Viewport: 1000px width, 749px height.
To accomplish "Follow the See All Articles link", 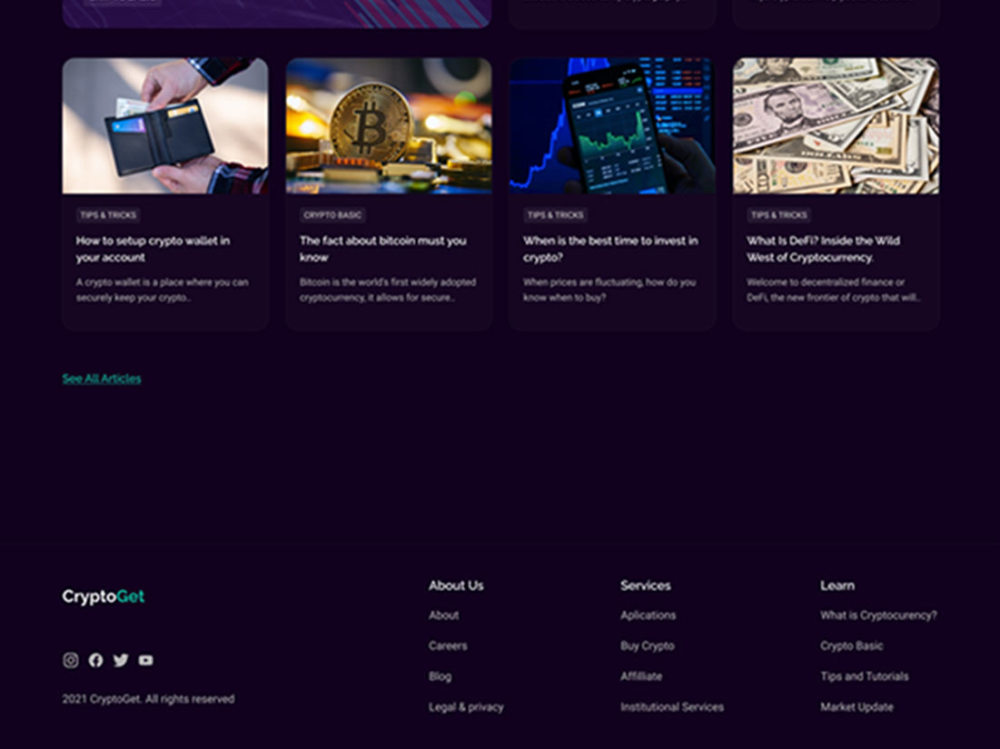I will coord(101,378).
